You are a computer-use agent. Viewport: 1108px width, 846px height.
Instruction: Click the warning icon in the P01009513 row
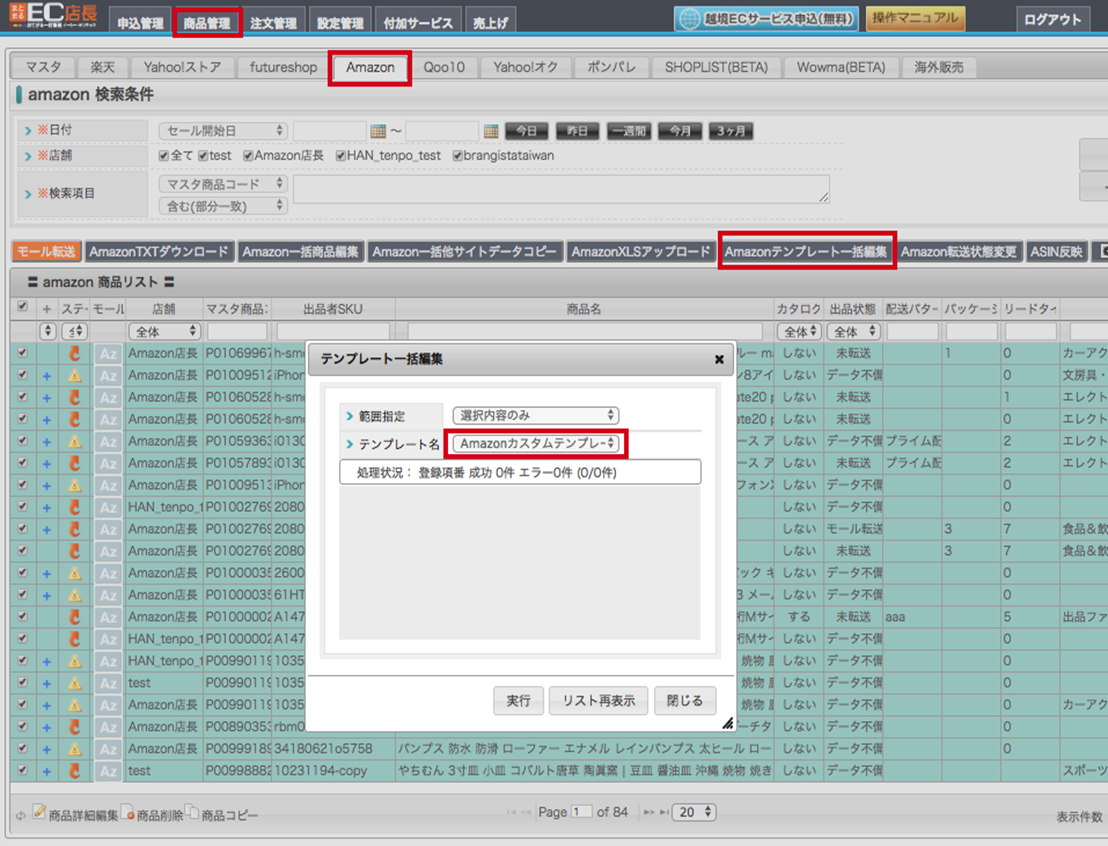click(x=74, y=485)
